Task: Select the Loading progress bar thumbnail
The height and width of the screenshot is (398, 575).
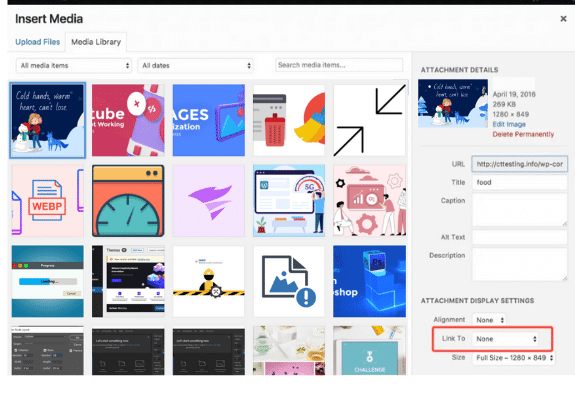Action: click(48, 281)
